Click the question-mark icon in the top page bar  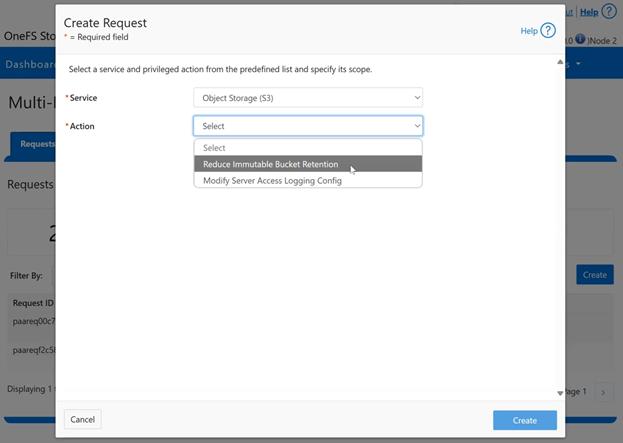coord(609,11)
